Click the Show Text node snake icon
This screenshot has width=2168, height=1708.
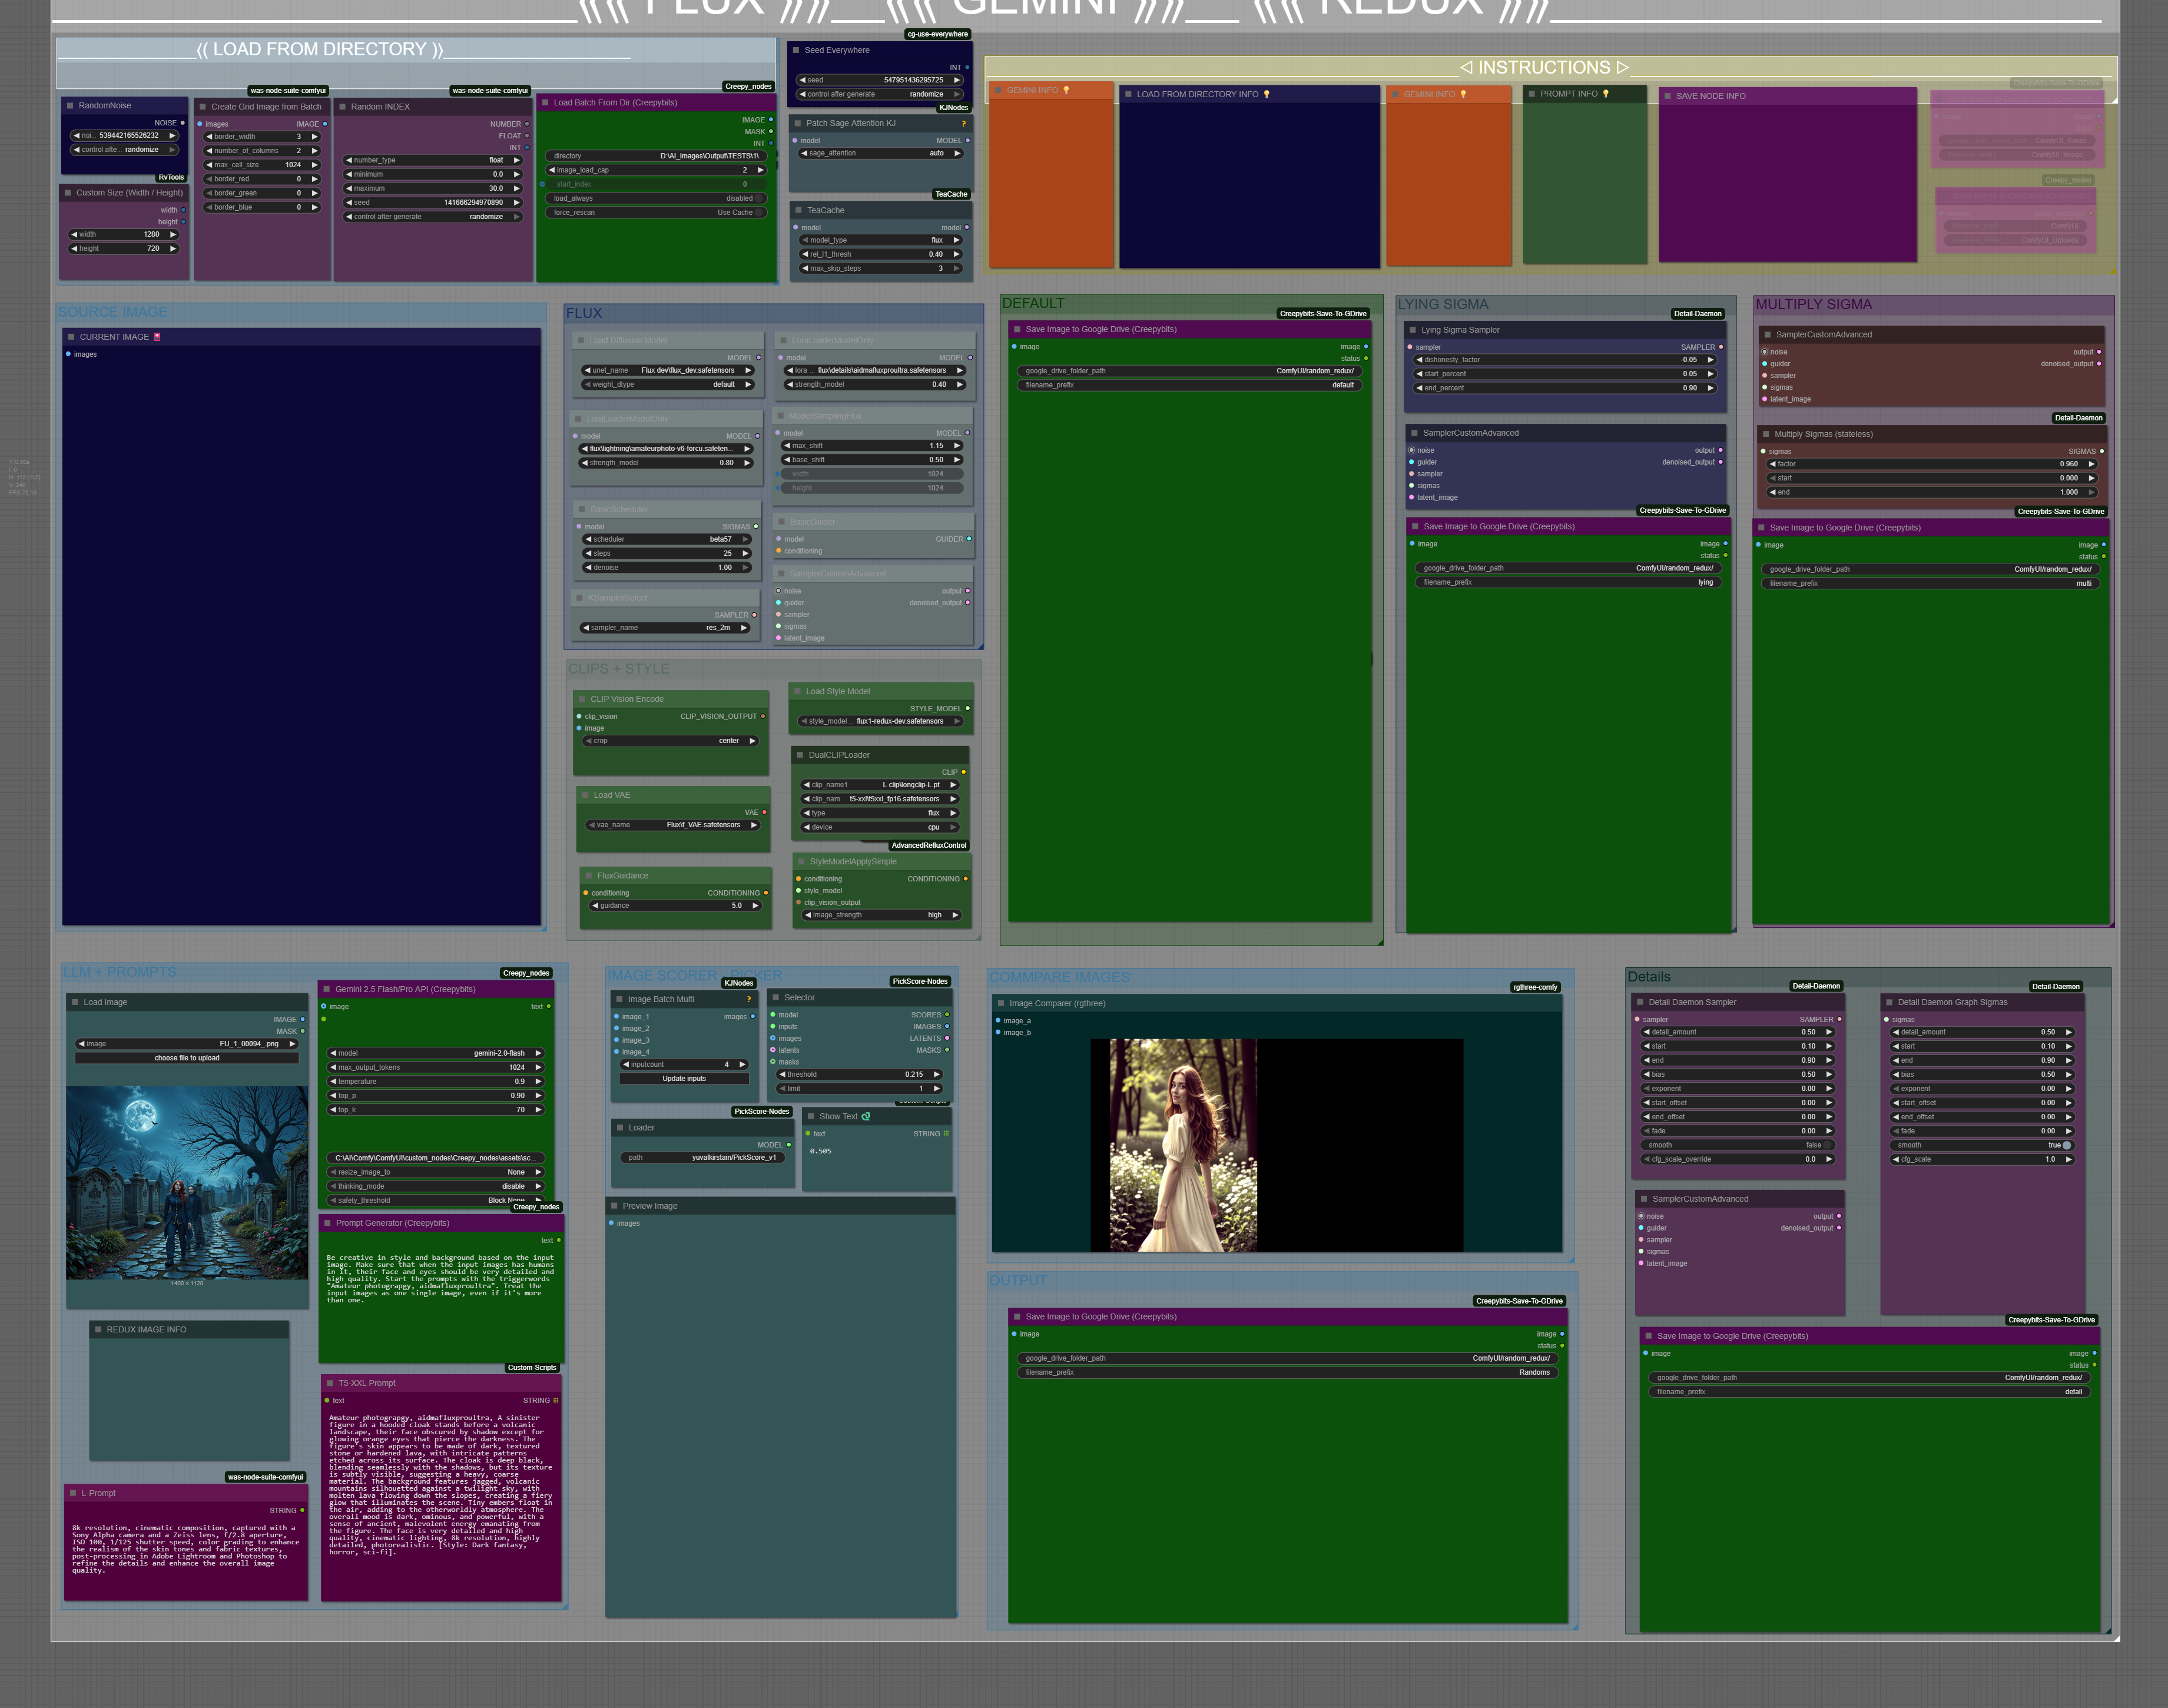[x=866, y=1116]
